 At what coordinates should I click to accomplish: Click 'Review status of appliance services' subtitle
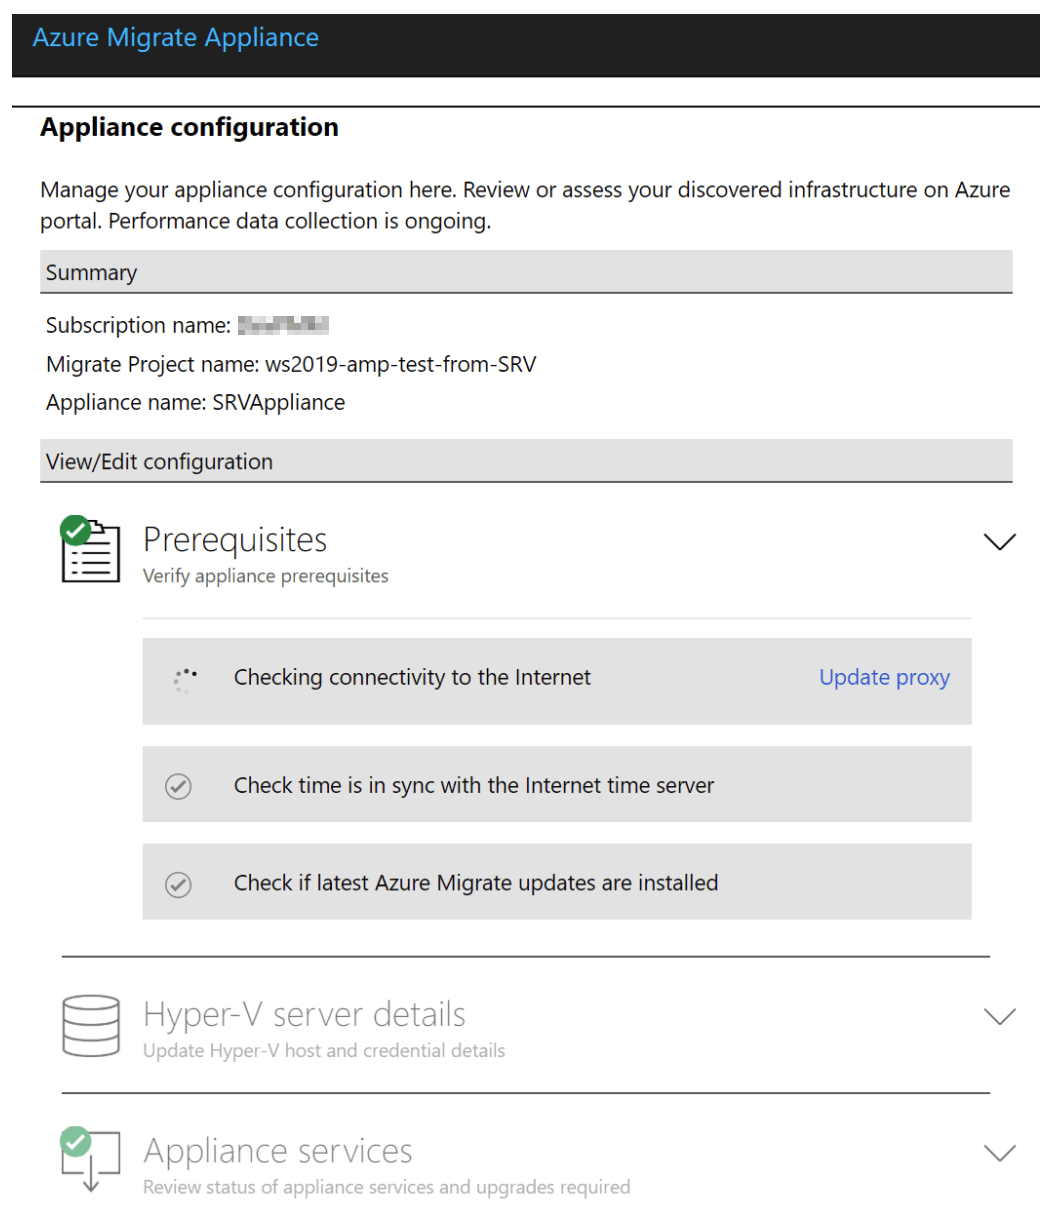click(x=387, y=1187)
